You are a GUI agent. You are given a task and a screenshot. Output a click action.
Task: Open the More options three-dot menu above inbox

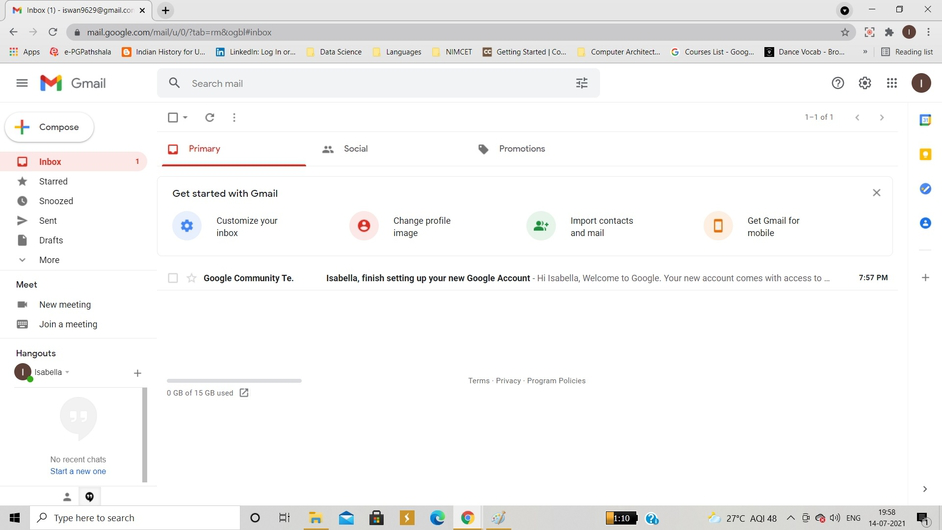tap(234, 117)
